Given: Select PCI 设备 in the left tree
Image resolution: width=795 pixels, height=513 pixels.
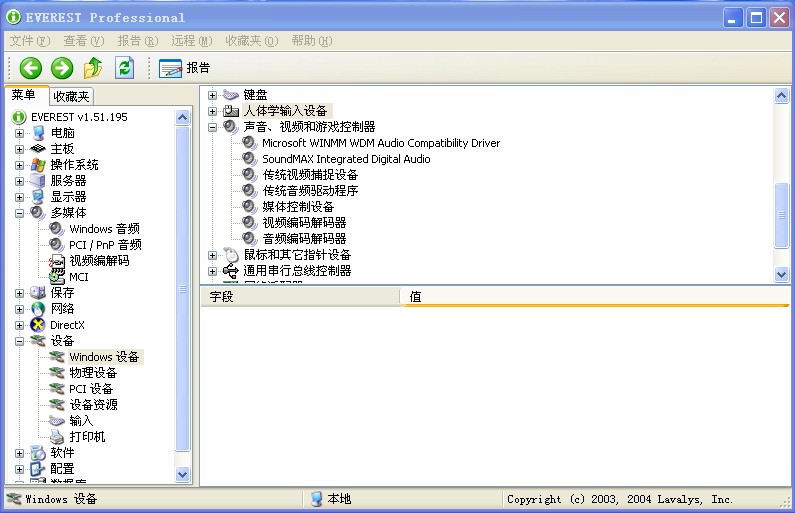Looking at the screenshot, I should point(91,389).
